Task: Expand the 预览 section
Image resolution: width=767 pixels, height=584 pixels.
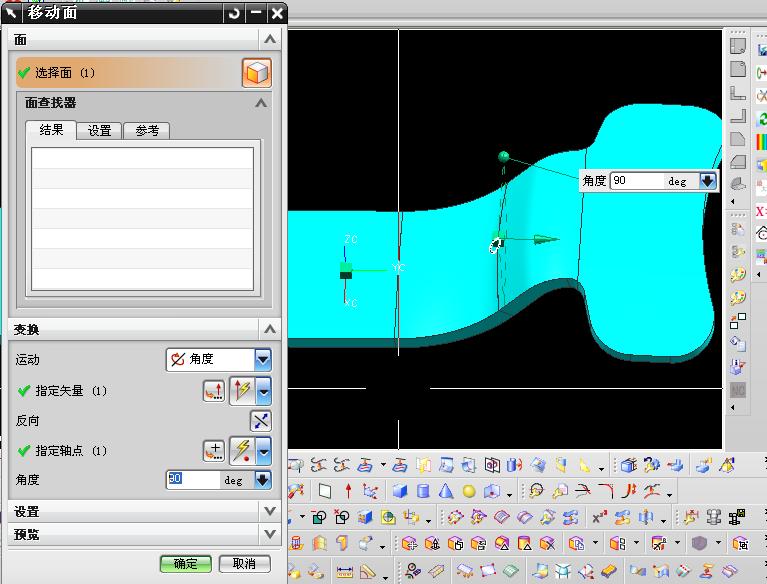Action: coord(270,534)
